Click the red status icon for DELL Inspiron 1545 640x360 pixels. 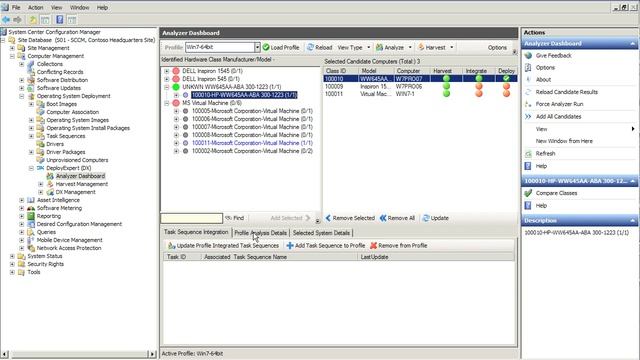coord(176,71)
